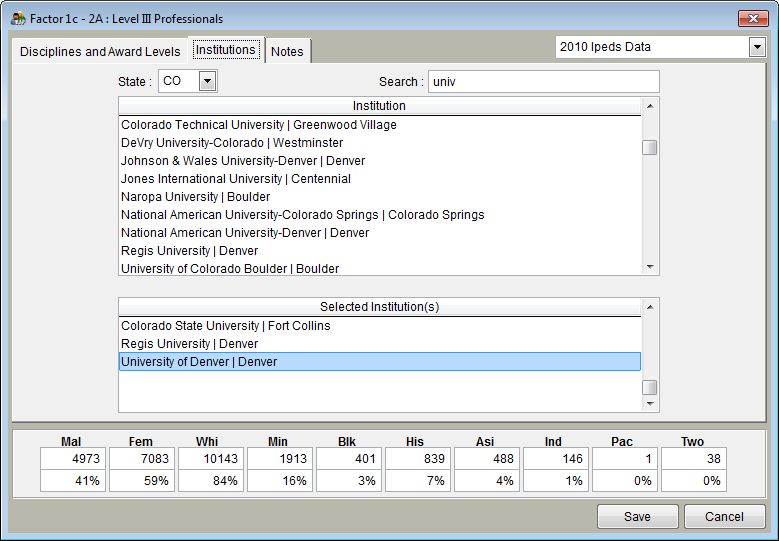
Task: Open the 2010 Ipeds Data dropdown
Action: [x=757, y=47]
